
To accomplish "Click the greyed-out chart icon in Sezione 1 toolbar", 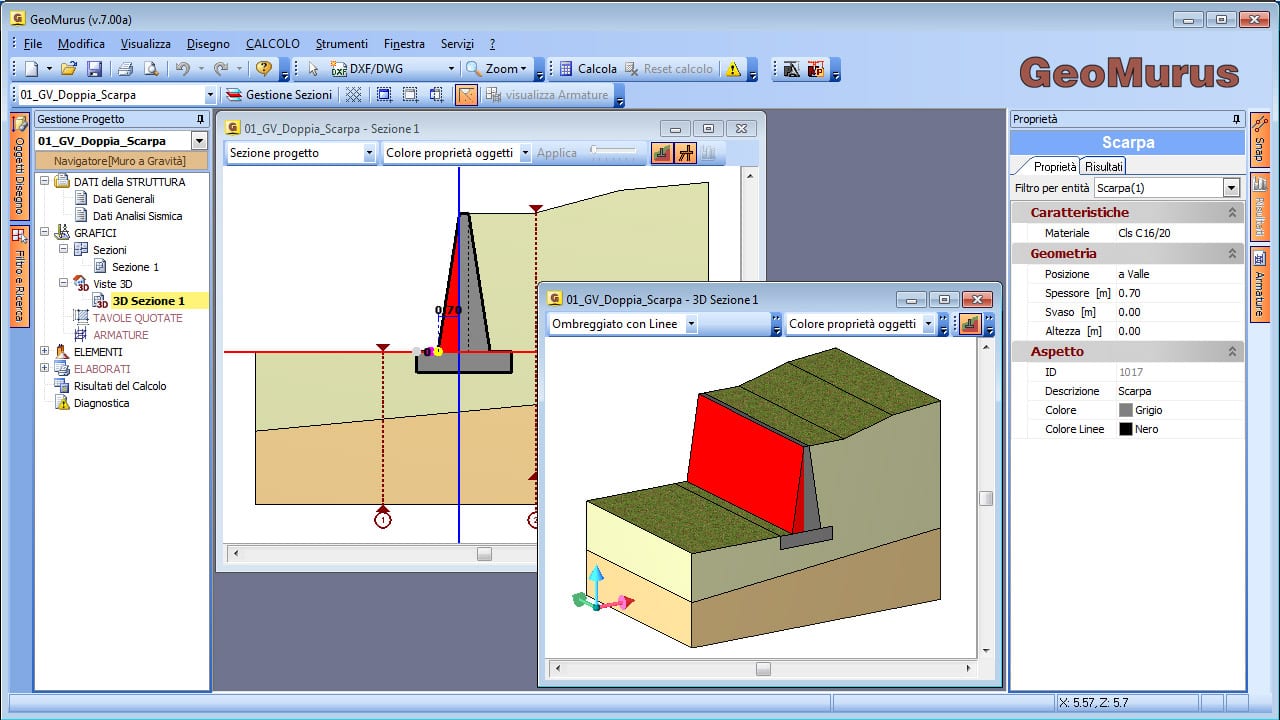I will (x=709, y=153).
